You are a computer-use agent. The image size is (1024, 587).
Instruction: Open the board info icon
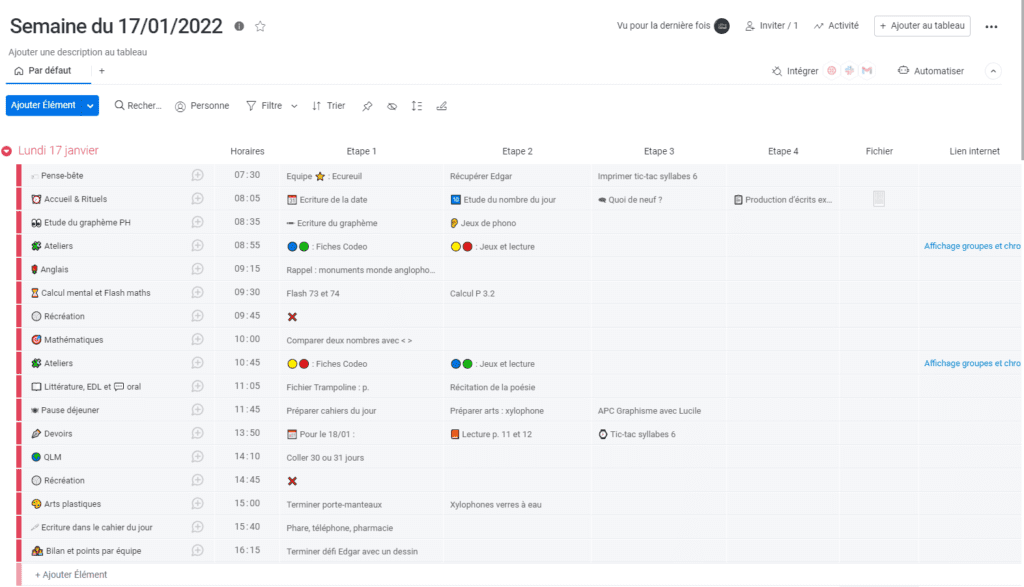point(239,27)
